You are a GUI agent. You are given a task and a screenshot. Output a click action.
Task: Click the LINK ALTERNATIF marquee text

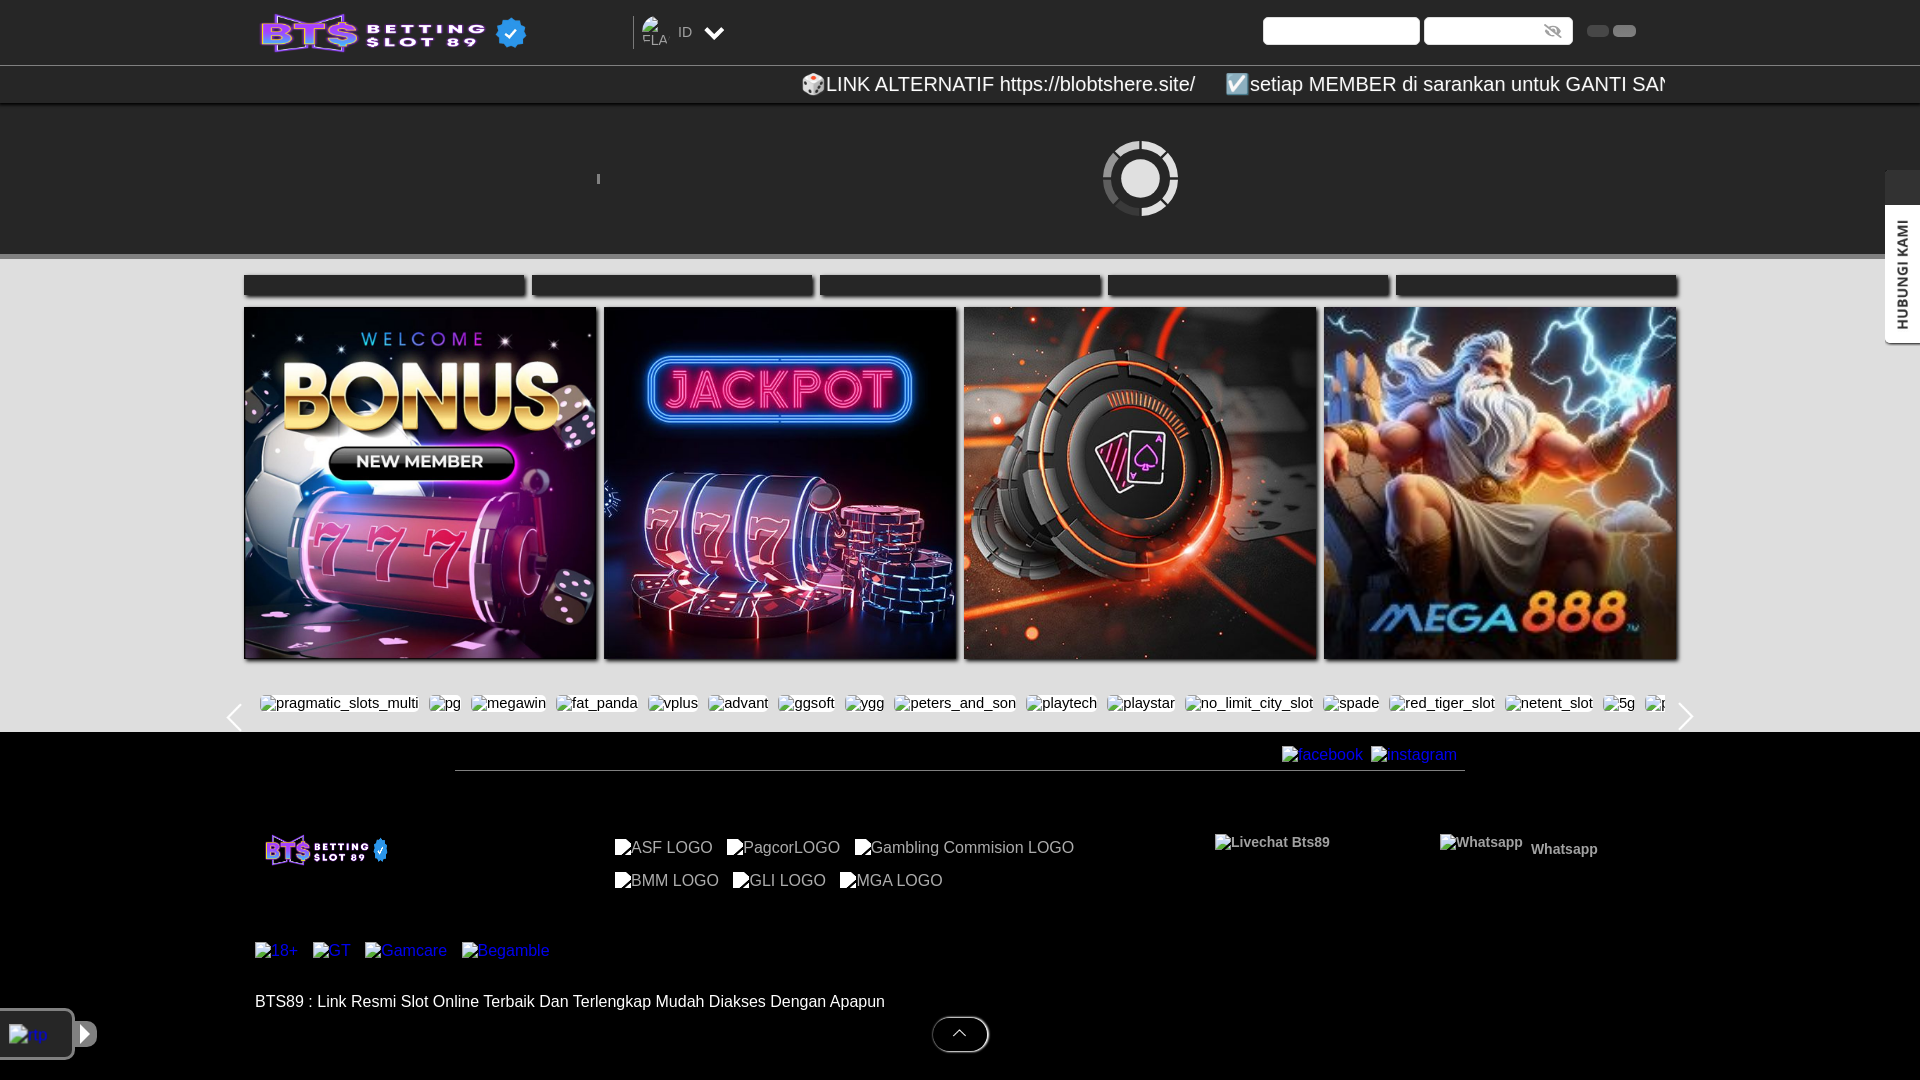coord(998,84)
